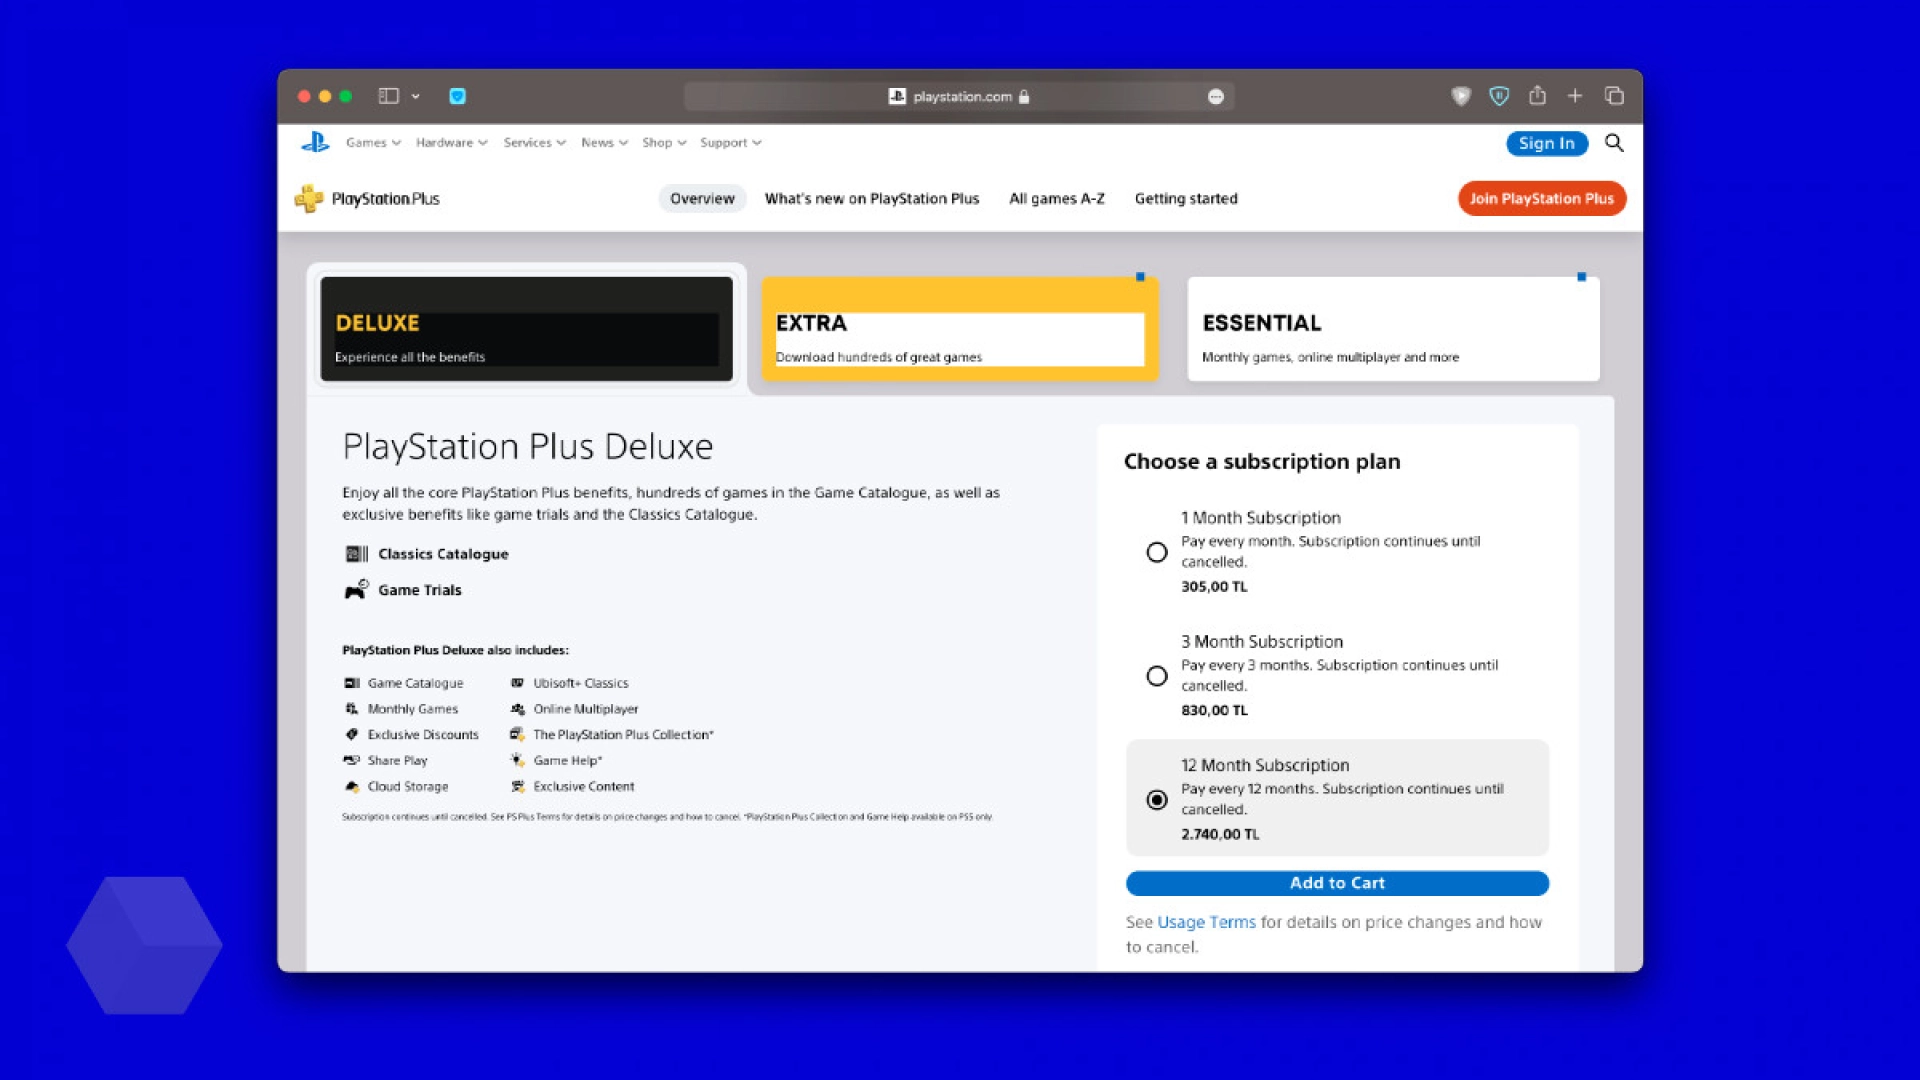Expand the Hardware dropdown menu

pyautogui.click(x=452, y=143)
